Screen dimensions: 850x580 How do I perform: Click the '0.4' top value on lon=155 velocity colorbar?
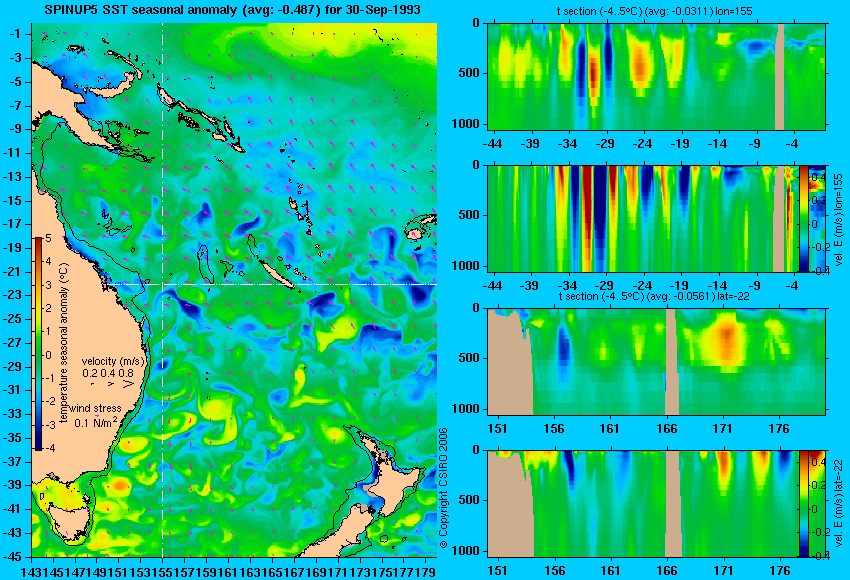pos(817,177)
